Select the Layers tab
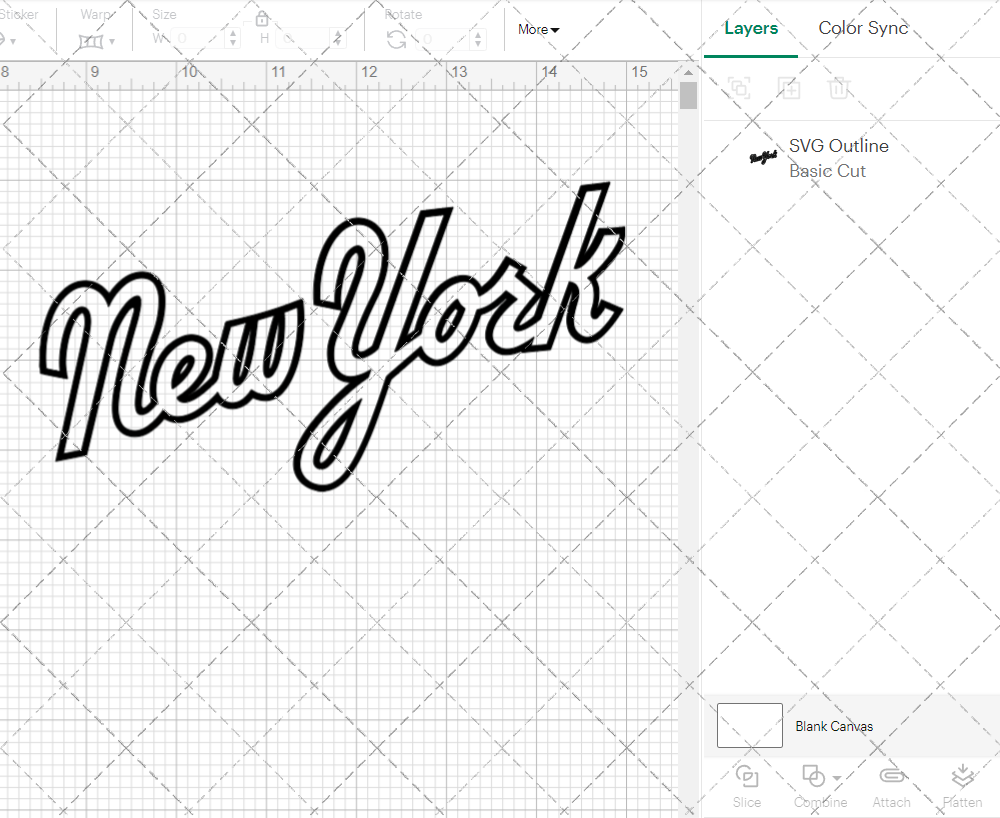1000x818 pixels. (x=750, y=28)
